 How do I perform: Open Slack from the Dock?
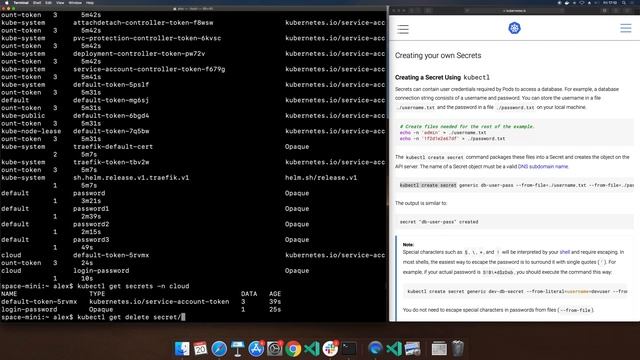(330, 349)
